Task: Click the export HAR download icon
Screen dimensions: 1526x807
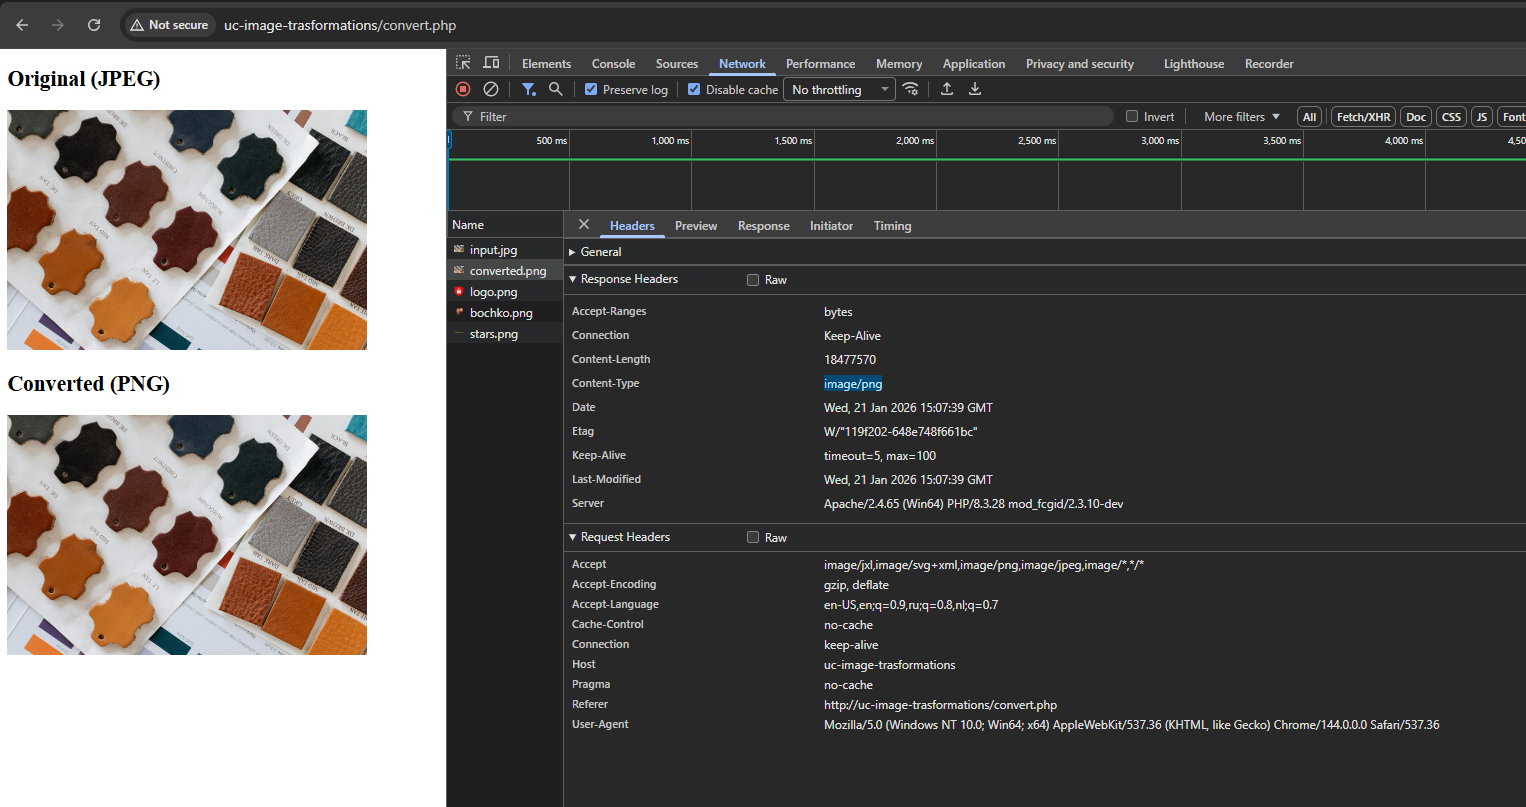Action: (975, 89)
